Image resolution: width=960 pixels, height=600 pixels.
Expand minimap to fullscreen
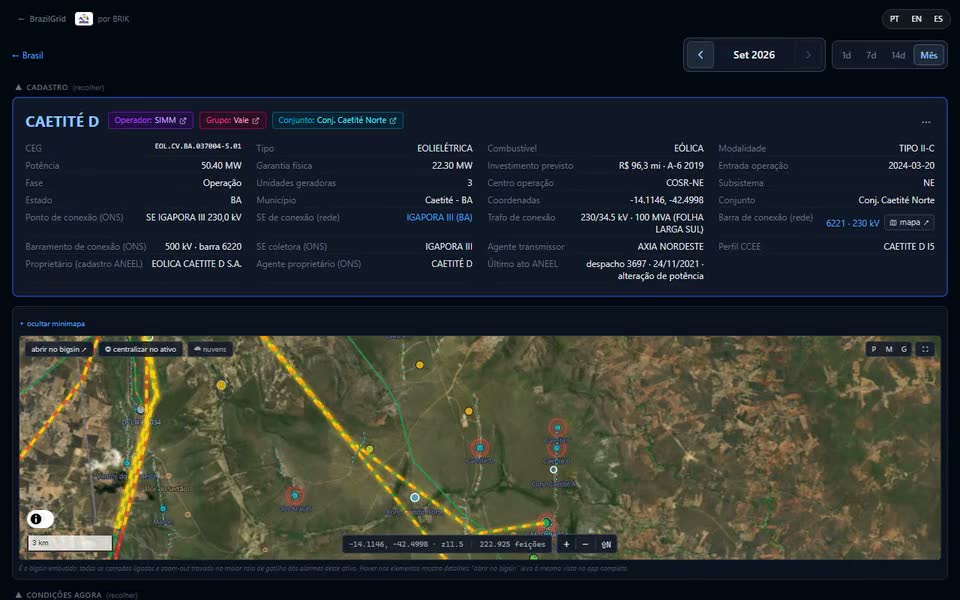(926, 350)
